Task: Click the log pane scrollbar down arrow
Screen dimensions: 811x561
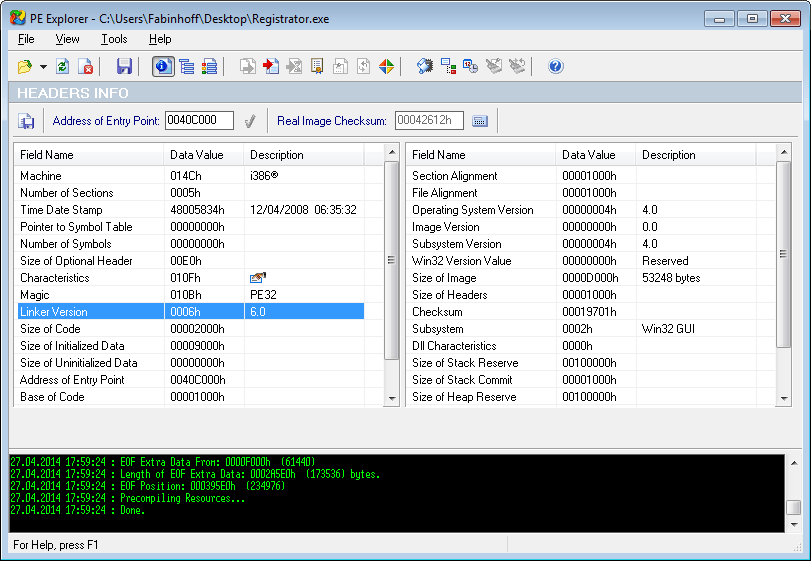Action: tap(794, 525)
